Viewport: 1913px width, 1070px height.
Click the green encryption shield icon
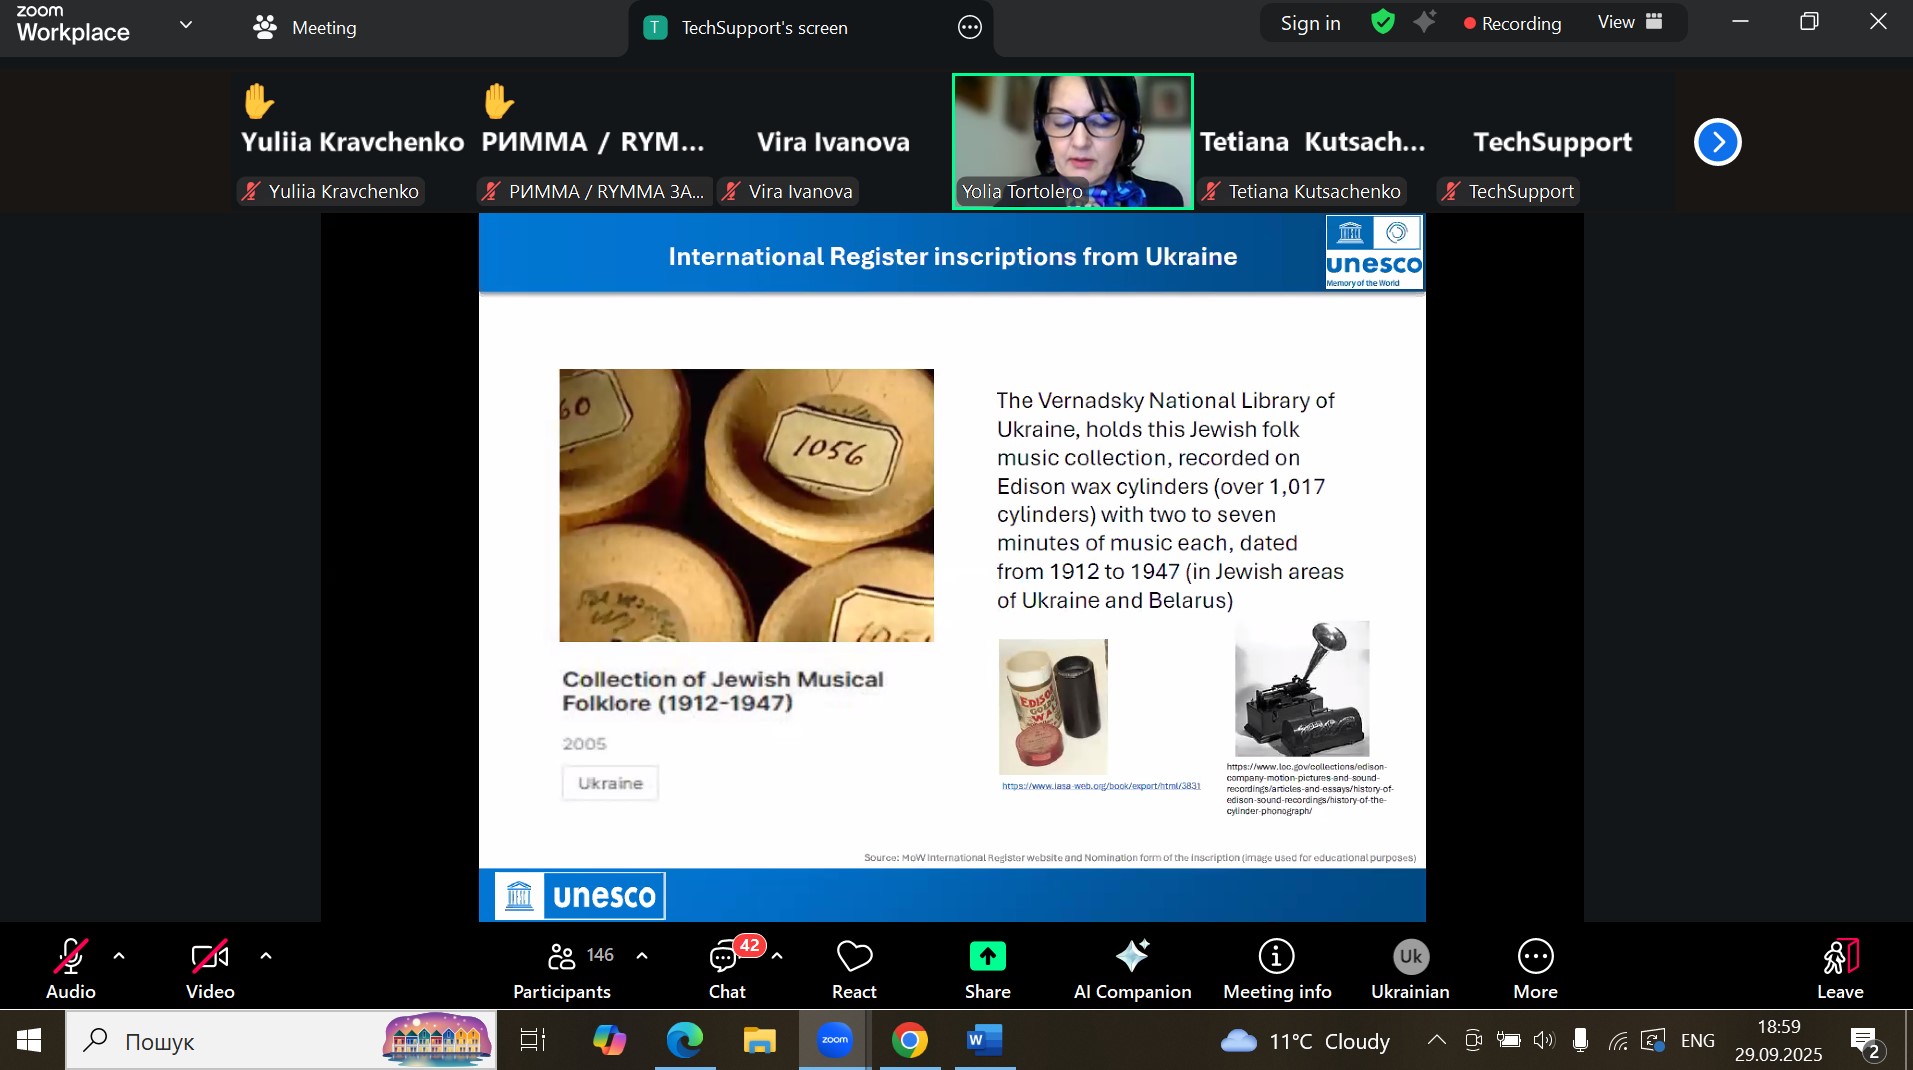(1383, 22)
